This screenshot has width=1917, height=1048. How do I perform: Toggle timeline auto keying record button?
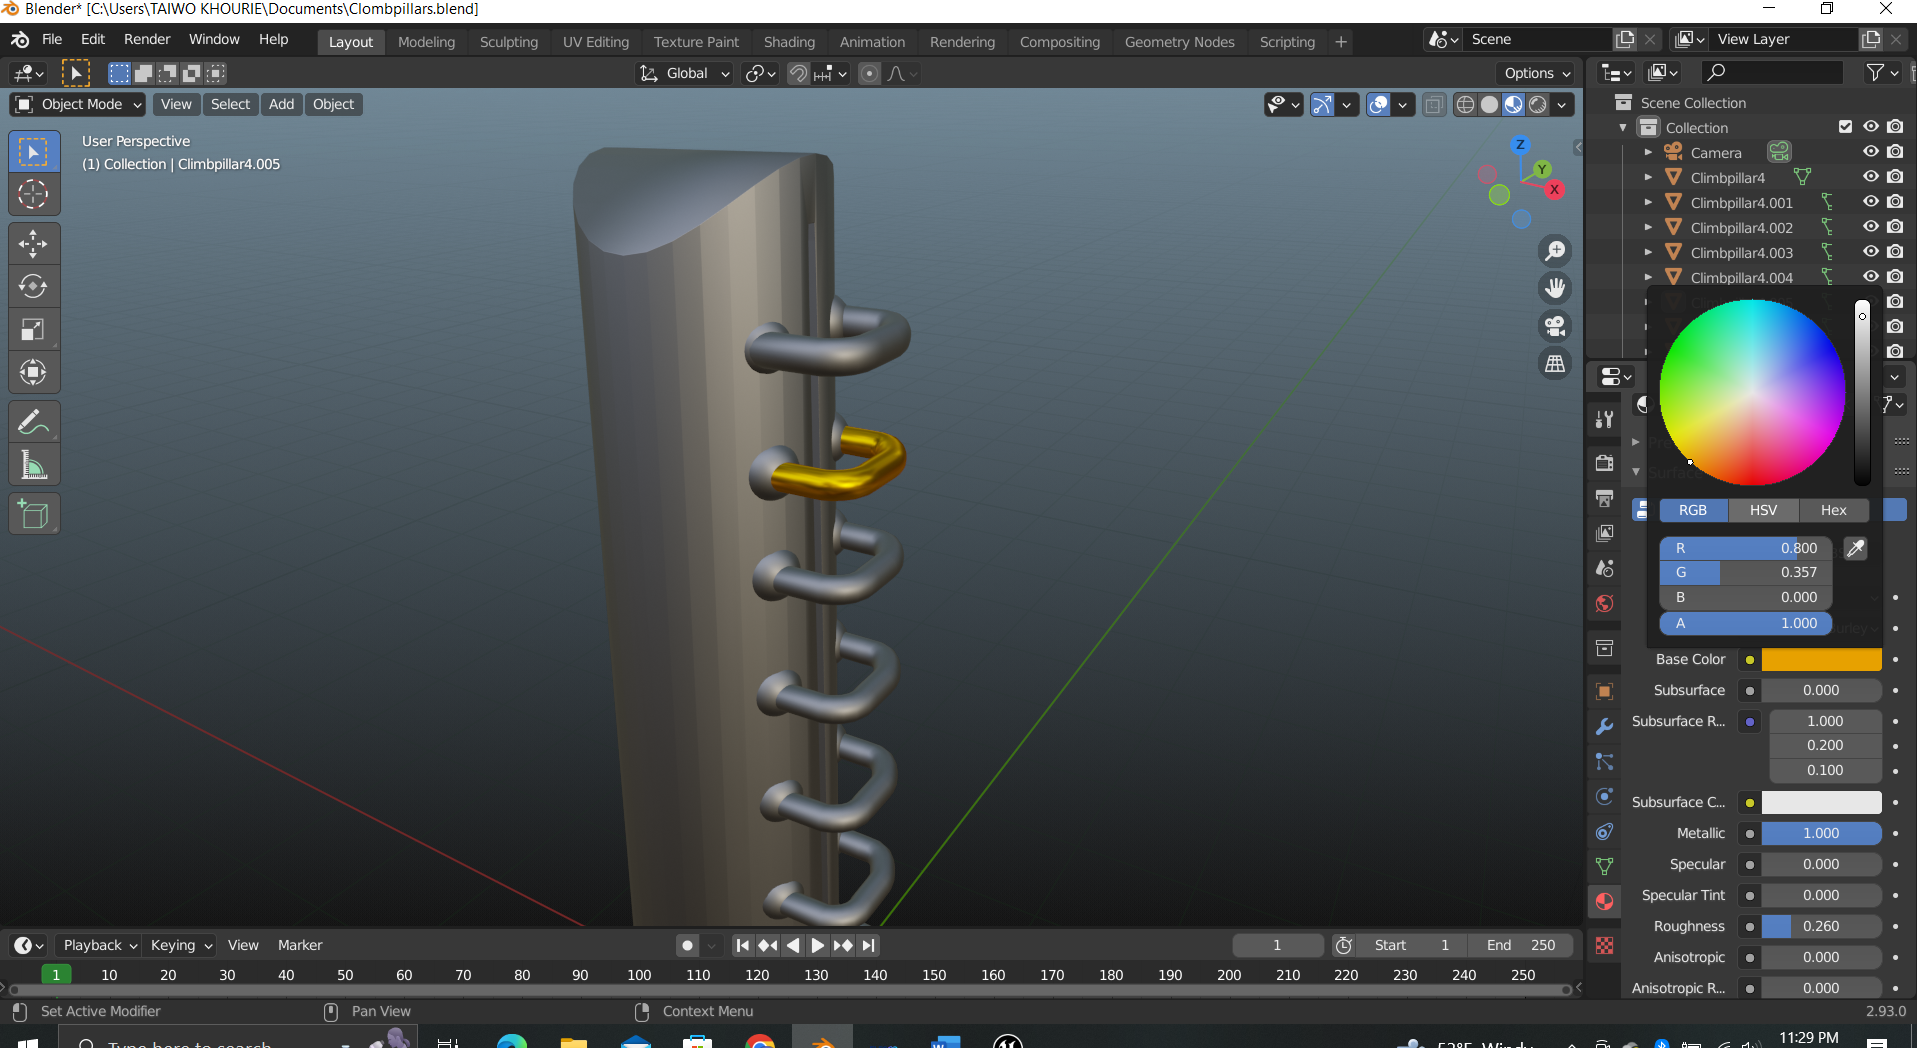687,945
